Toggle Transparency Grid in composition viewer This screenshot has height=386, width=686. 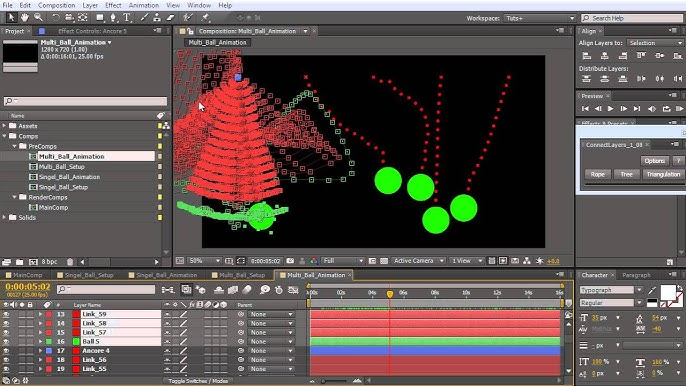point(384,261)
